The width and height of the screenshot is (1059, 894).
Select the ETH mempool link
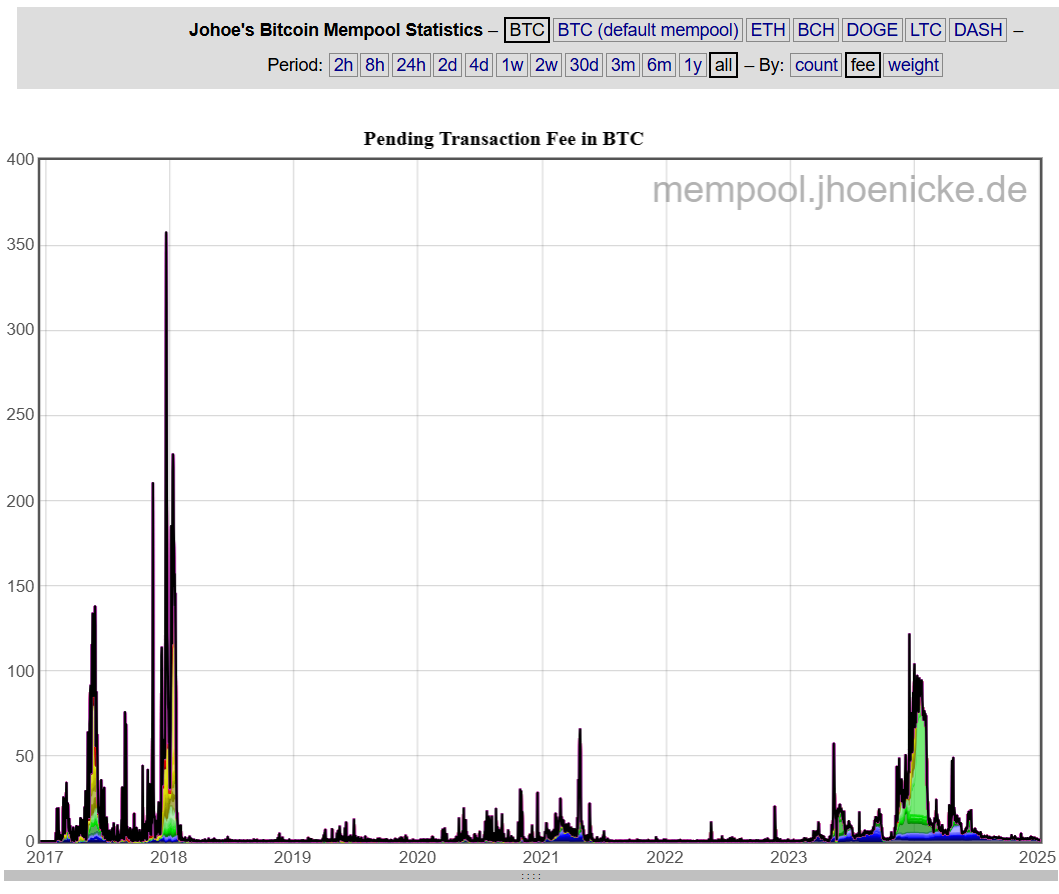click(x=768, y=30)
